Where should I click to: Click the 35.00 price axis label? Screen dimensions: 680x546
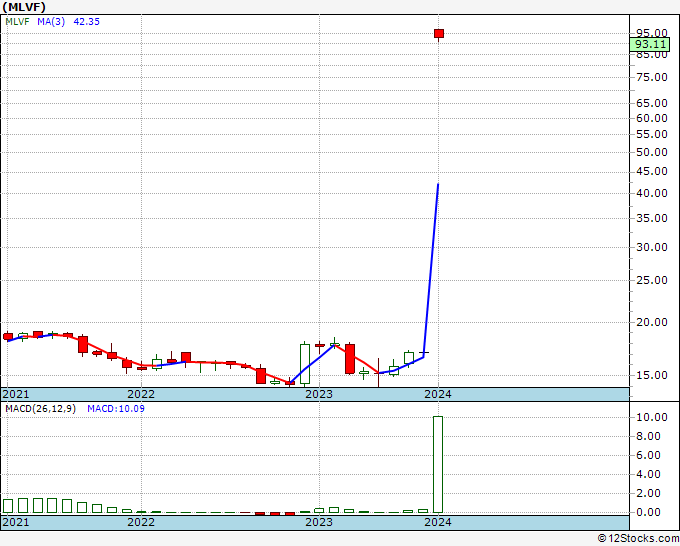(652, 218)
